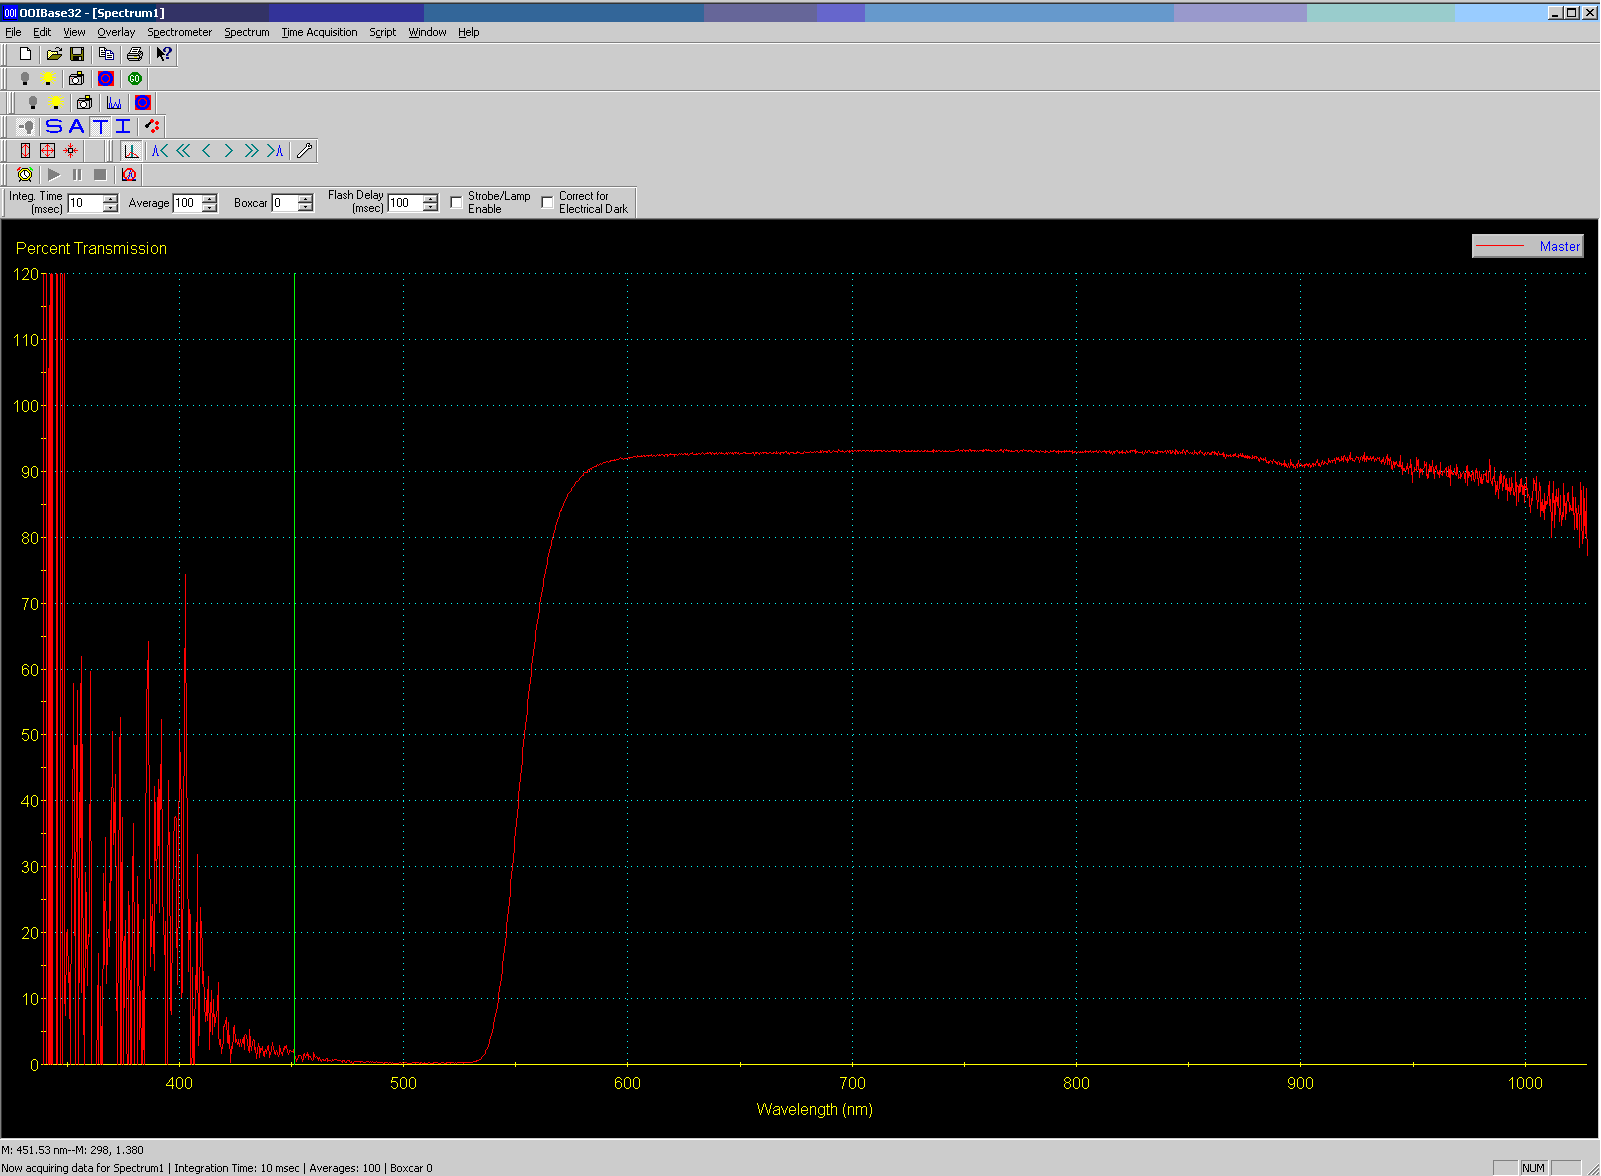Click the Flash Delay input field
The height and width of the screenshot is (1176, 1601).
[x=405, y=203]
